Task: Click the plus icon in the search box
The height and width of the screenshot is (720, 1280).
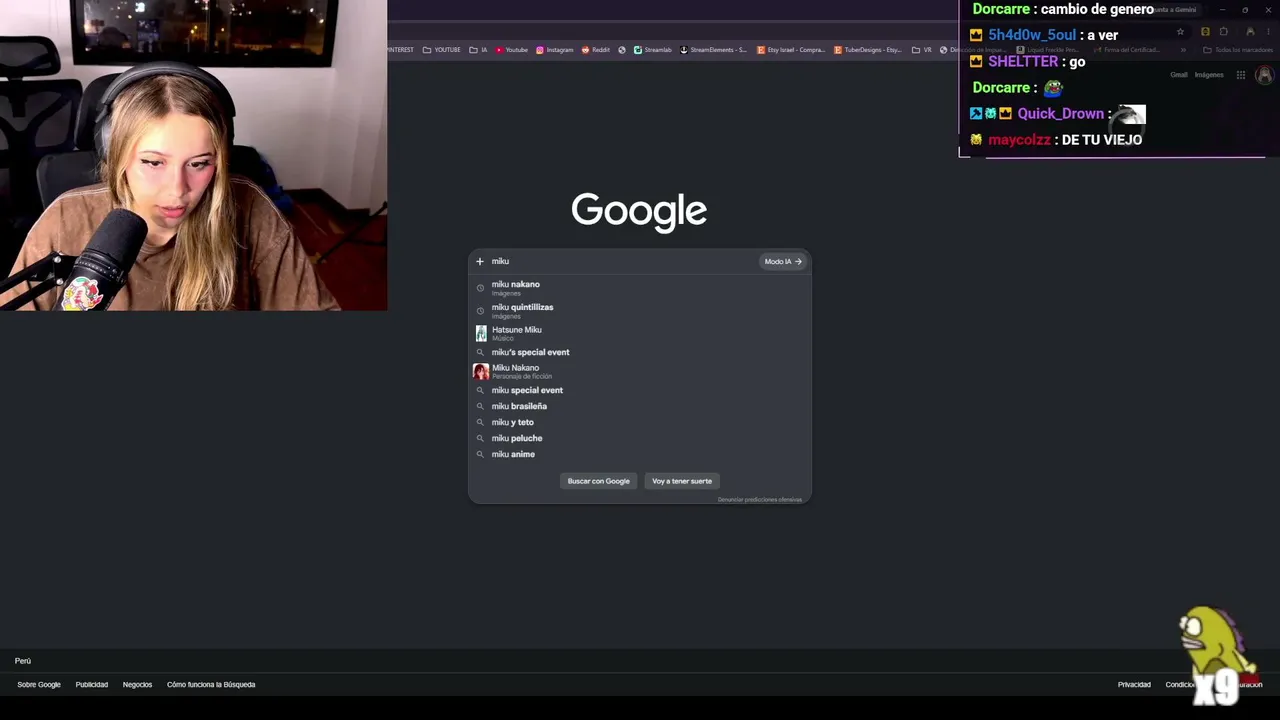Action: coord(480,262)
